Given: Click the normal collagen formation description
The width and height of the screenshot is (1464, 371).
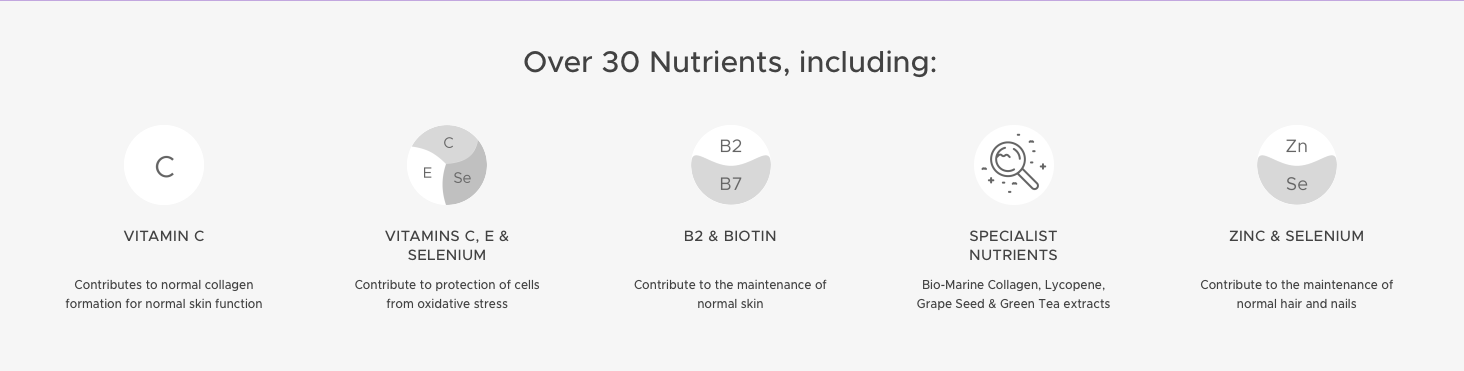Looking at the screenshot, I should [164, 294].
